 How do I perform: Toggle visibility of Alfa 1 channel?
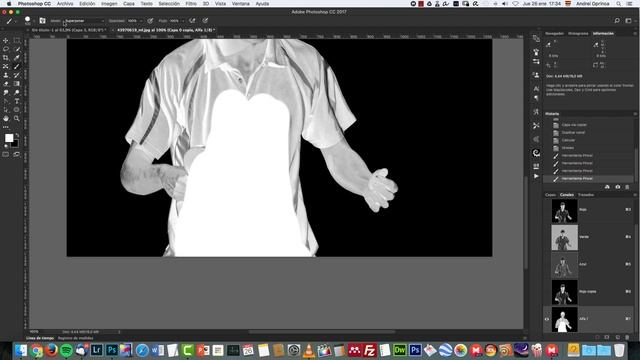pyautogui.click(x=547, y=319)
